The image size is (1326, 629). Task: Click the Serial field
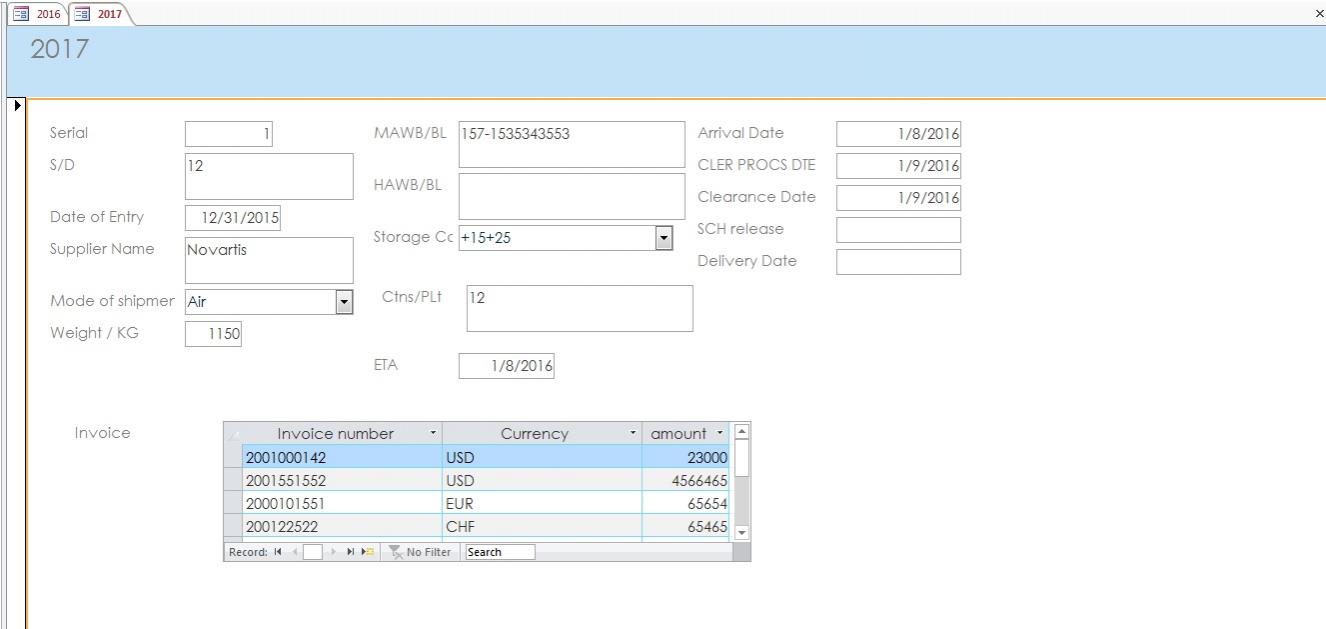point(229,134)
